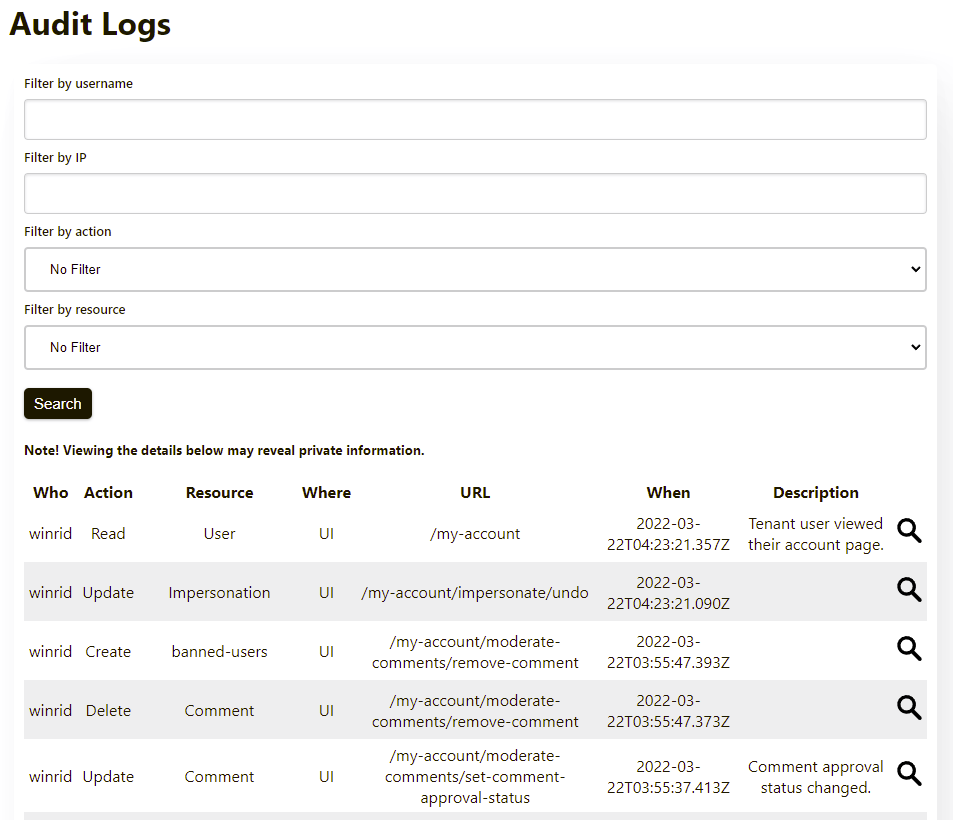Open the Filter by resource dropdown
Image resolution: width=953 pixels, height=820 pixels.
click(x=475, y=348)
